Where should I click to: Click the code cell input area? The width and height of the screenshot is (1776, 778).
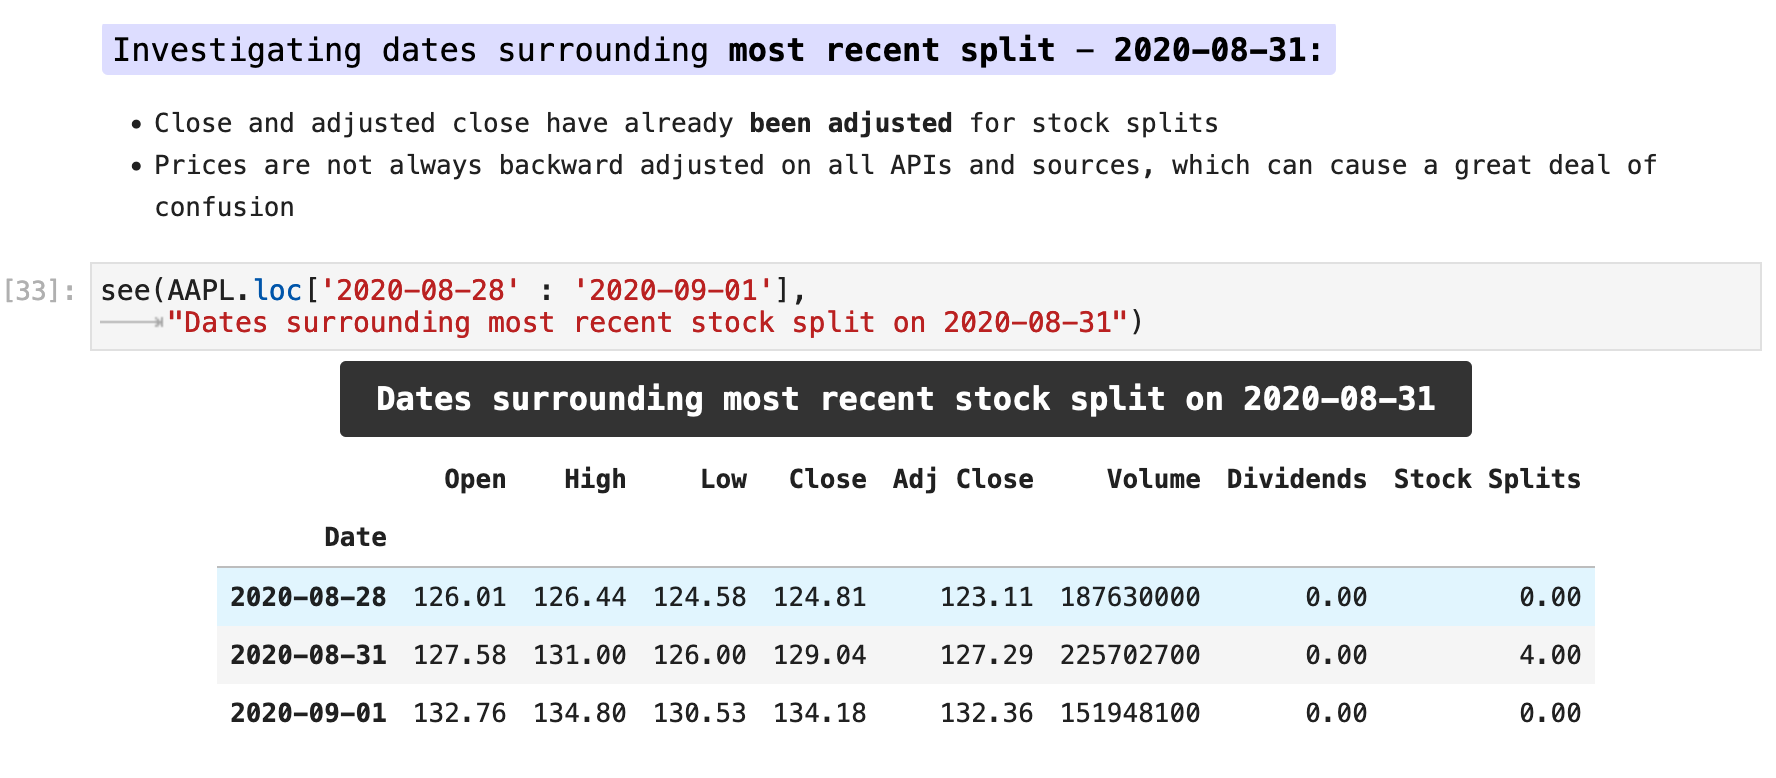(x=925, y=307)
